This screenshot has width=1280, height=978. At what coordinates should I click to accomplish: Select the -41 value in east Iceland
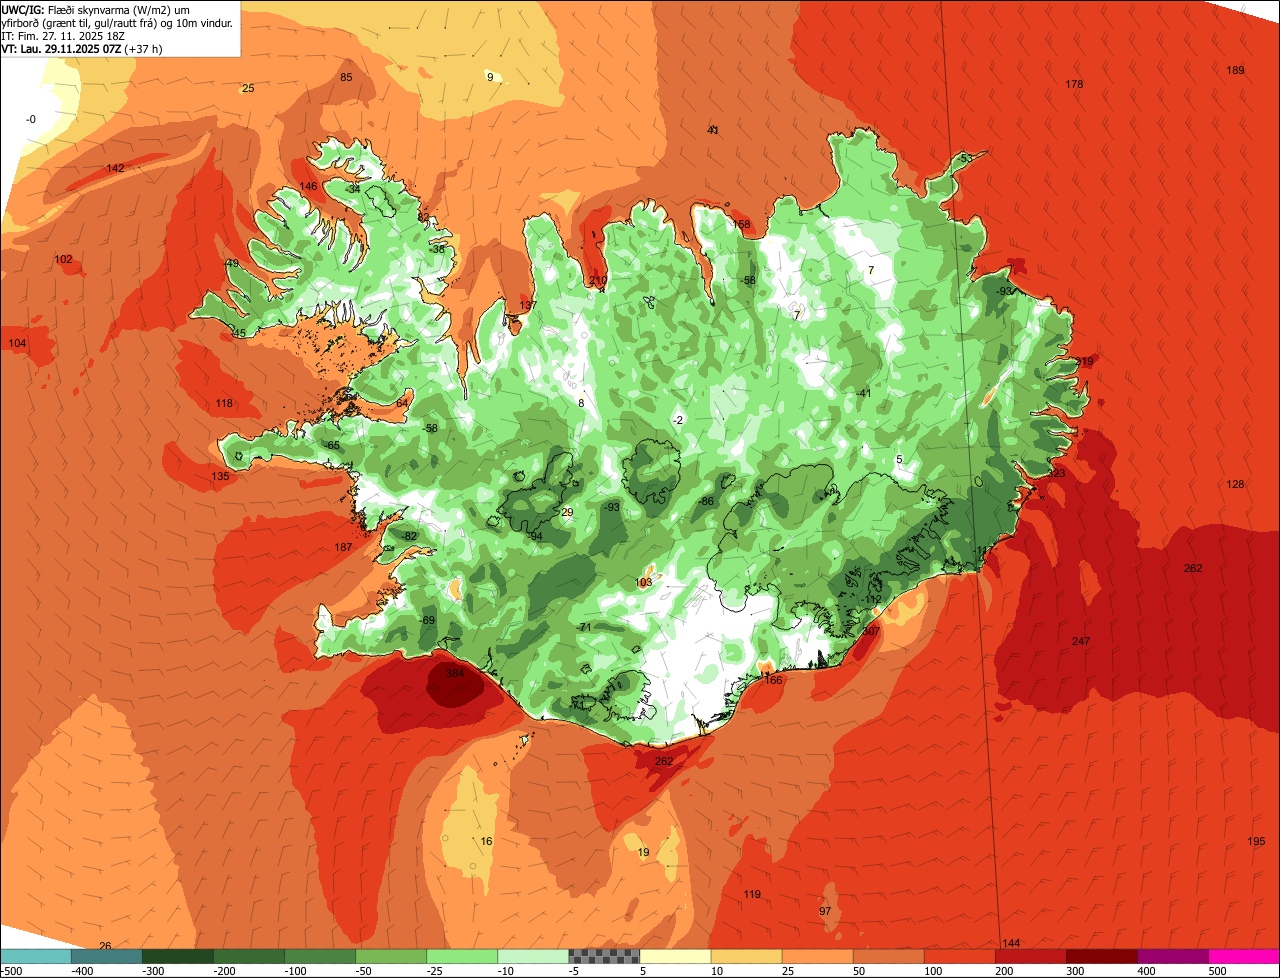click(863, 393)
